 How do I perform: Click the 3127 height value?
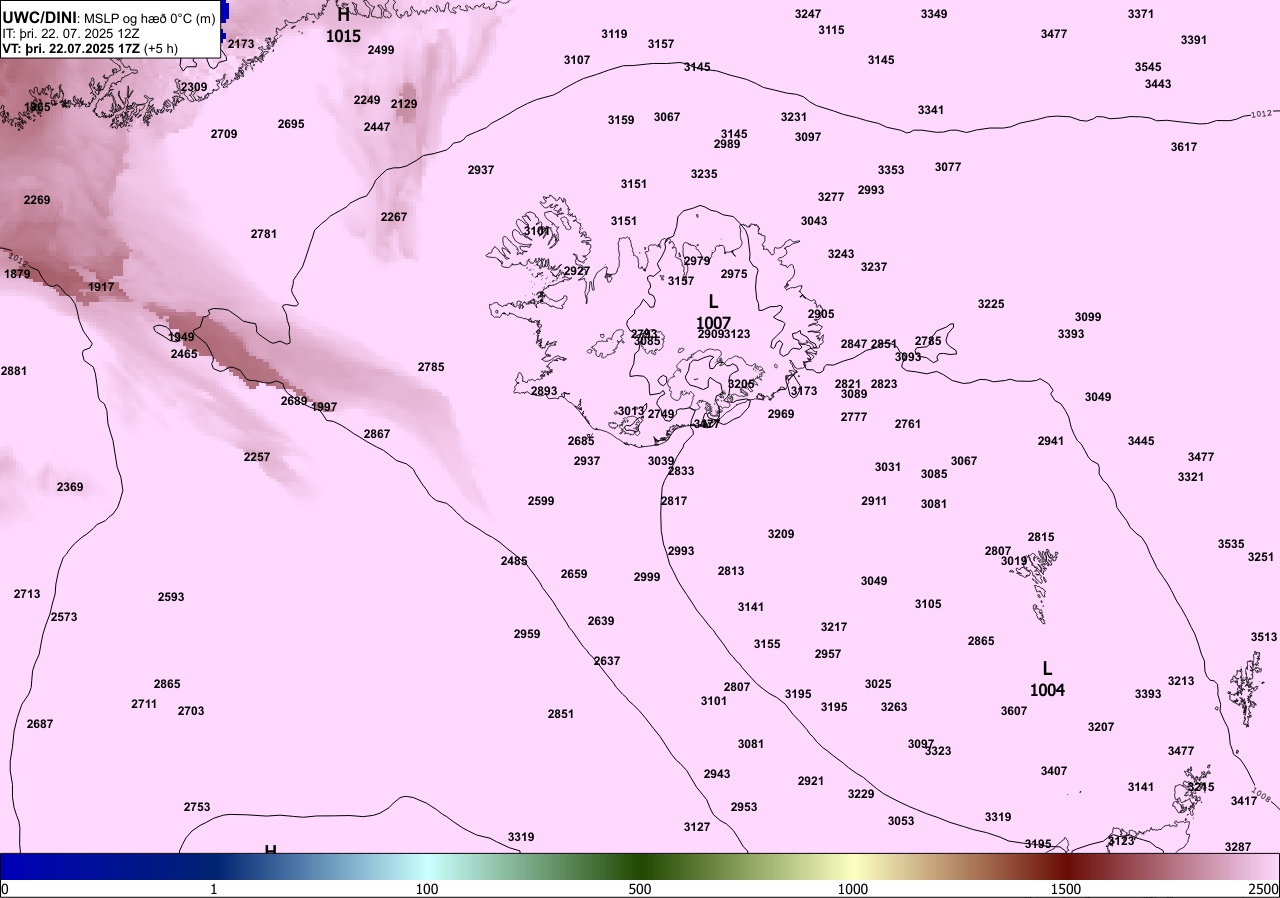[697, 827]
